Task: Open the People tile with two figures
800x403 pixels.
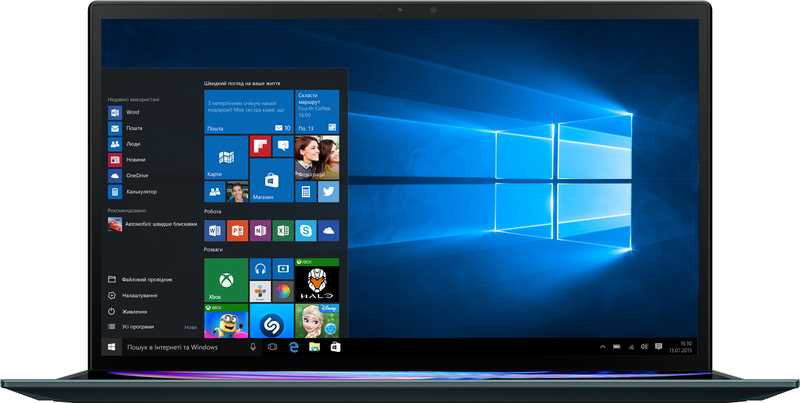Action: tap(215, 191)
